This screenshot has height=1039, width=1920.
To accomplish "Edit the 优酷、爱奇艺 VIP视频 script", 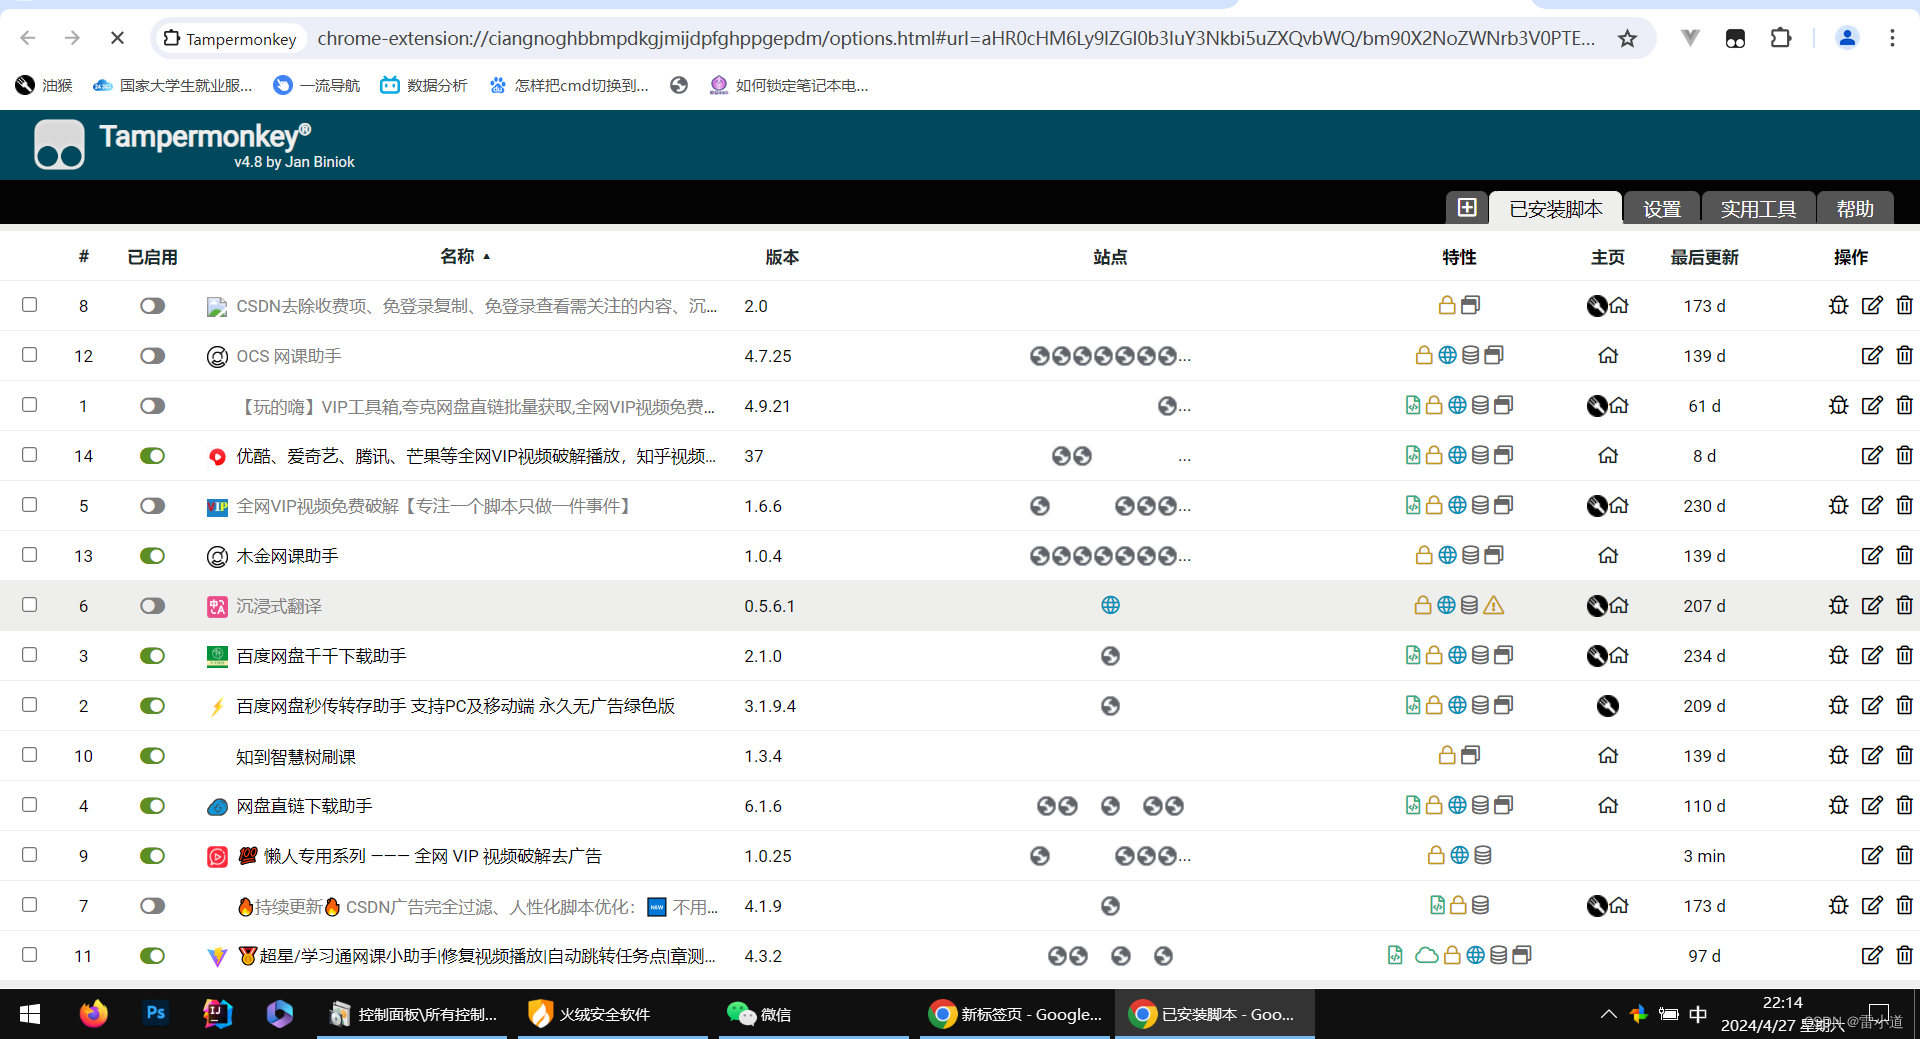I will (x=1872, y=455).
